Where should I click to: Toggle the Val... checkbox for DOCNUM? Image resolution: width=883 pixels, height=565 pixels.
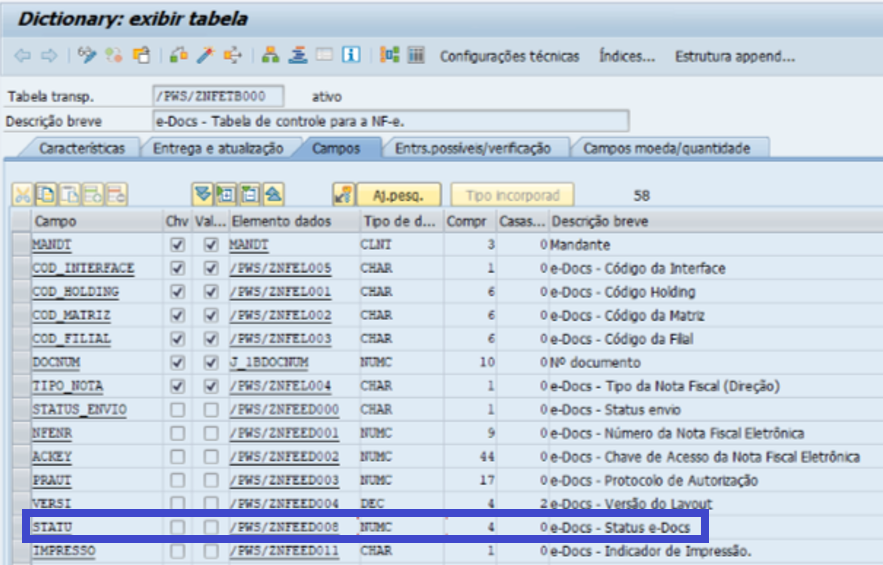211,363
